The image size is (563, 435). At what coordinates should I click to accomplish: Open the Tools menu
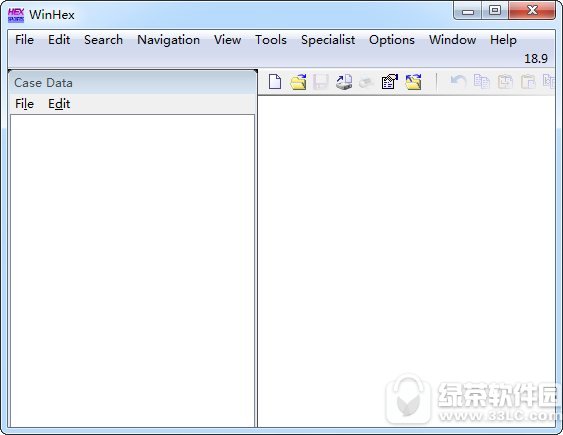coord(271,40)
